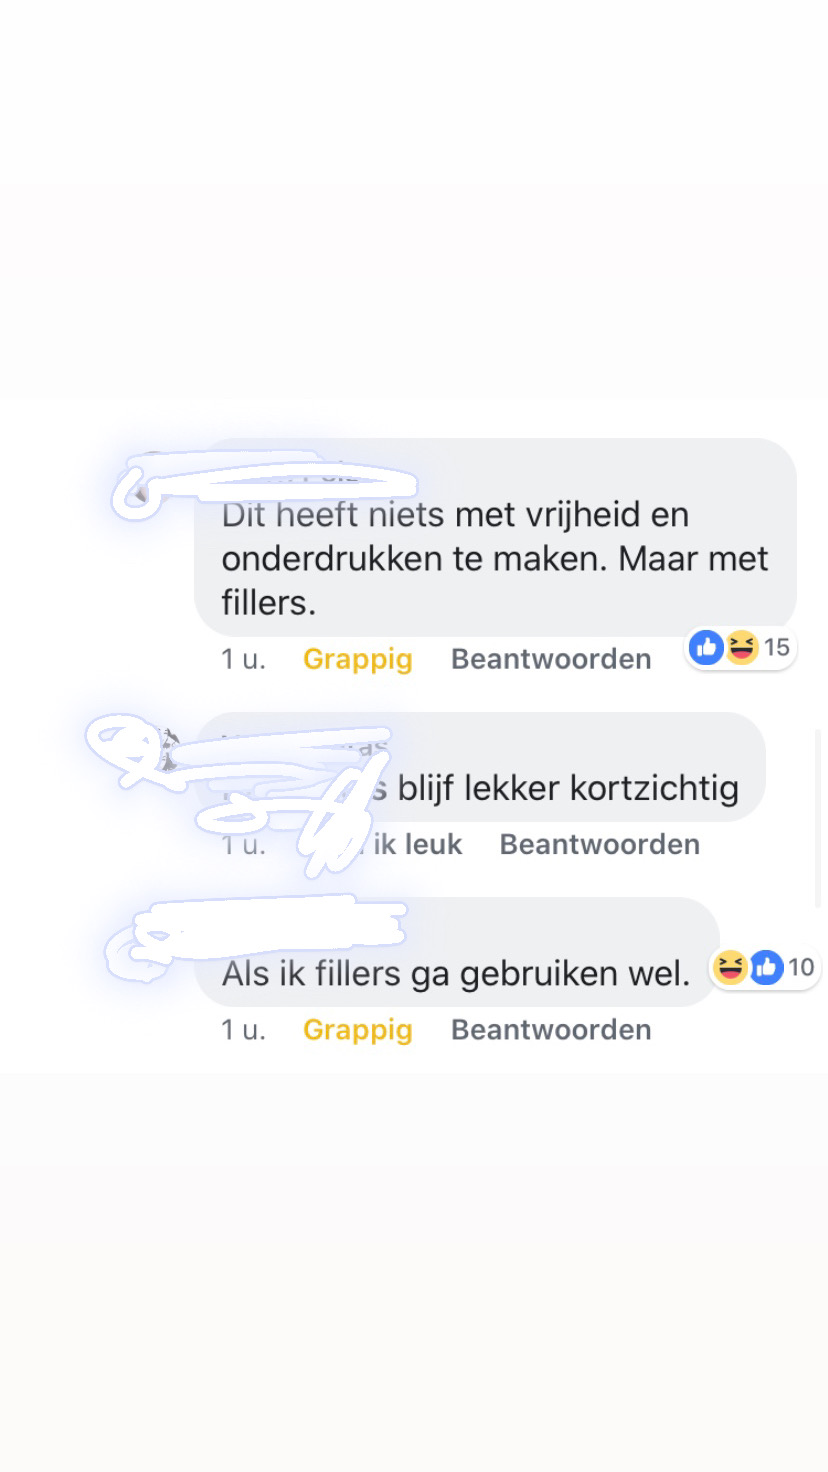The width and height of the screenshot is (828, 1472).
Task: Toggle Grappig reaction under 'Als ik fillers' comment
Action: (358, 1029)
